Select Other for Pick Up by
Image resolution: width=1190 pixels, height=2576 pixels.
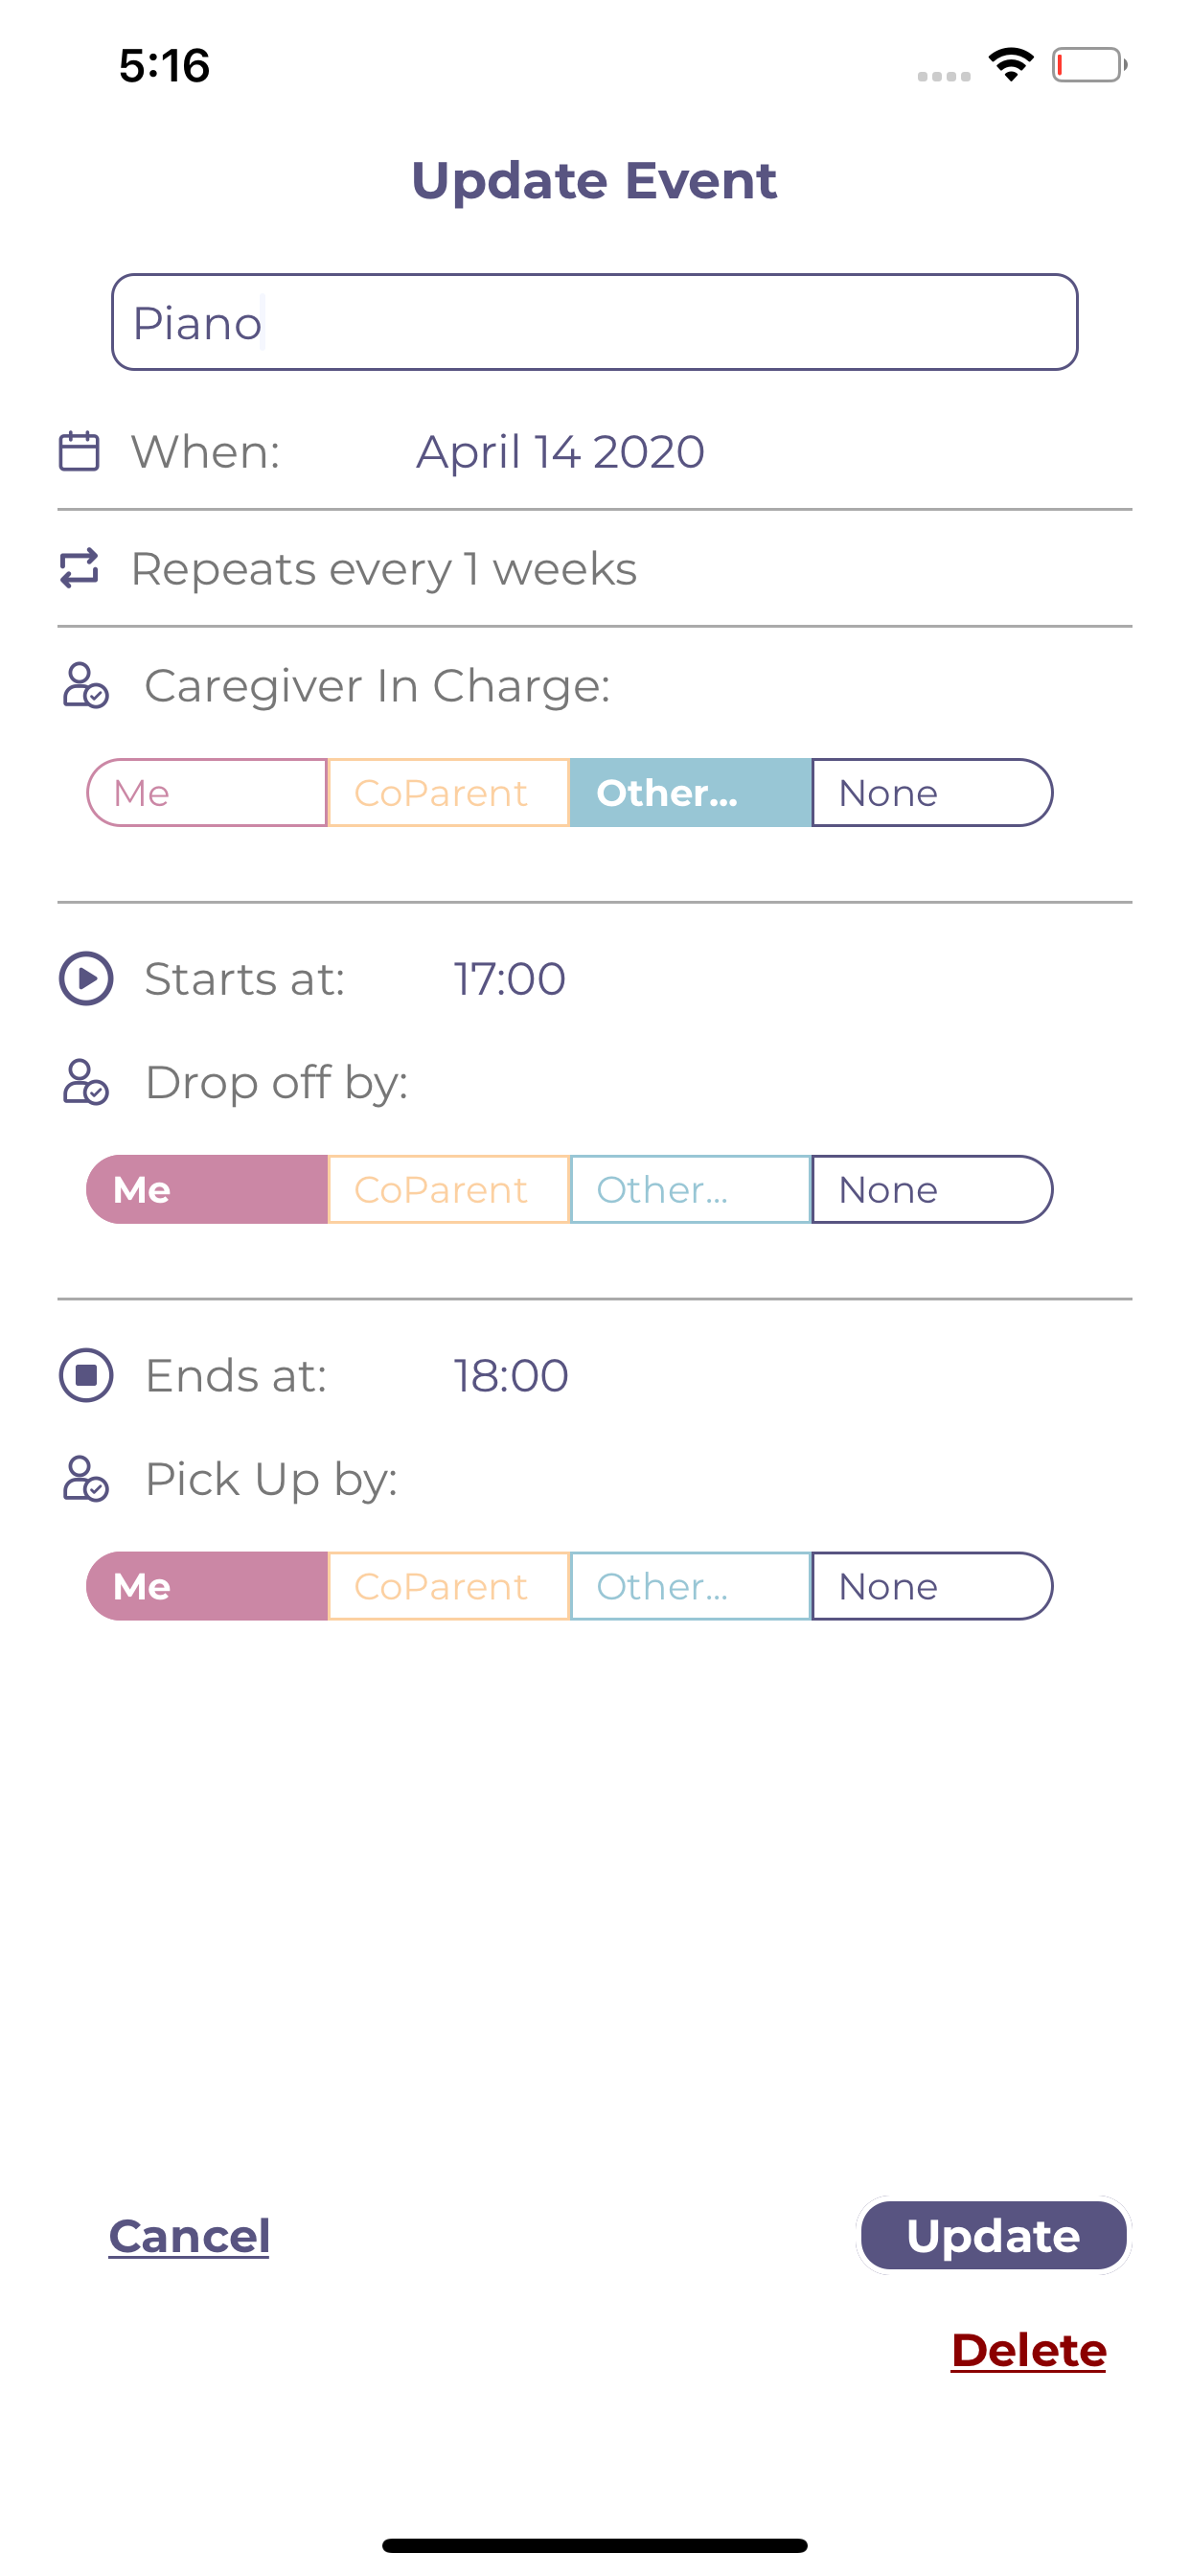(x=689, y=1586)
